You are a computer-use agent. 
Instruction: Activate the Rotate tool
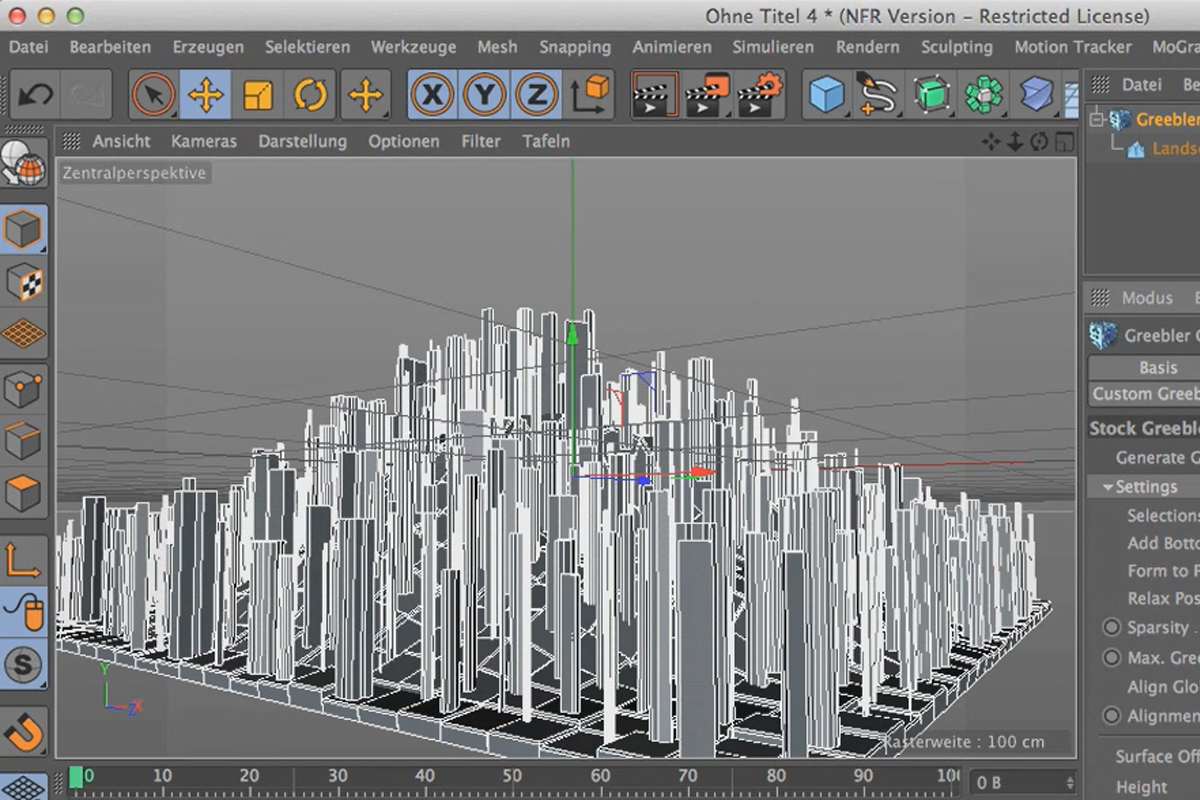(x=310, y=96)
